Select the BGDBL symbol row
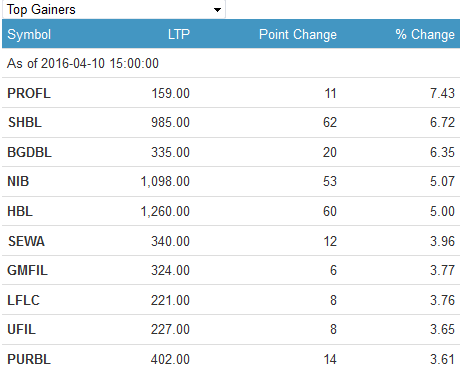Image resolution: width=462 pixels, height=373 pixels. coord(231,152)
